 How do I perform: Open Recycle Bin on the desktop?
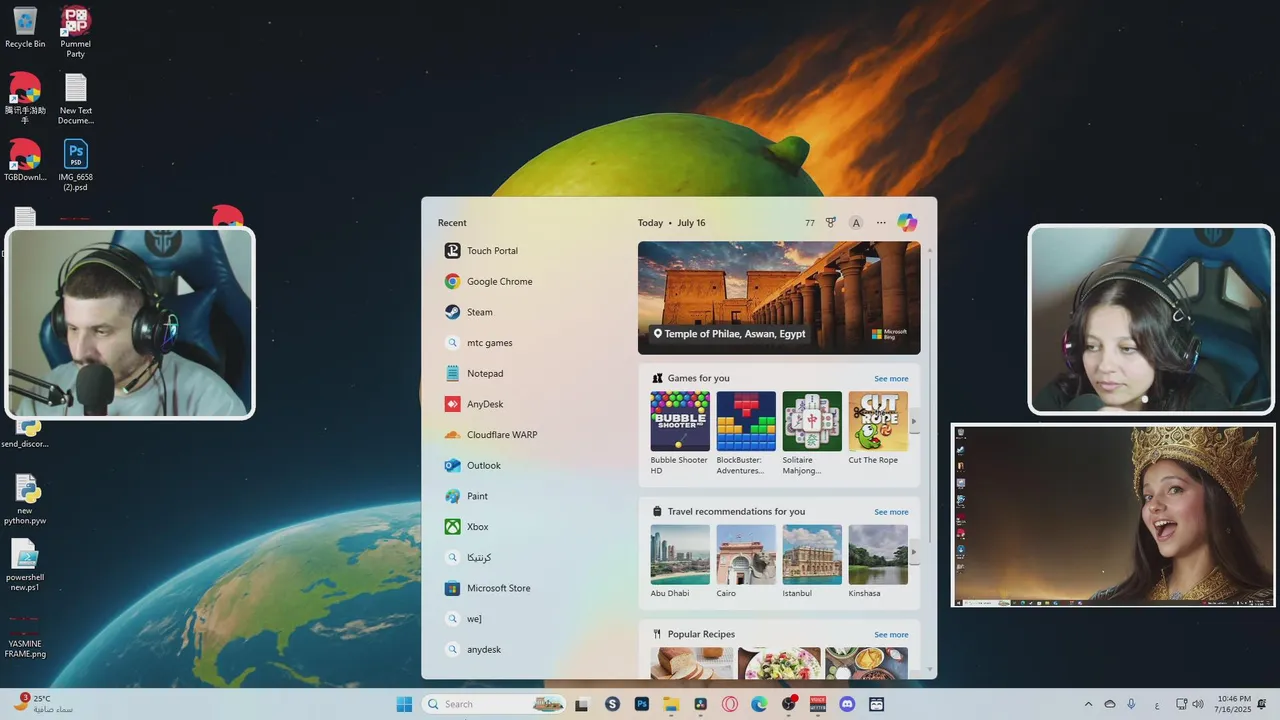[25, 27]
